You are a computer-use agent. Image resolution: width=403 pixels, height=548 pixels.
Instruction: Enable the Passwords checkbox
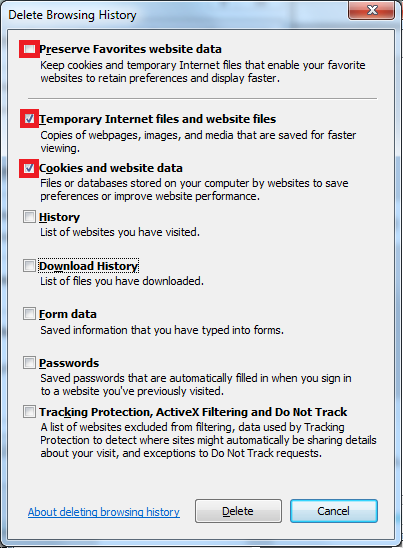[29, 363]
